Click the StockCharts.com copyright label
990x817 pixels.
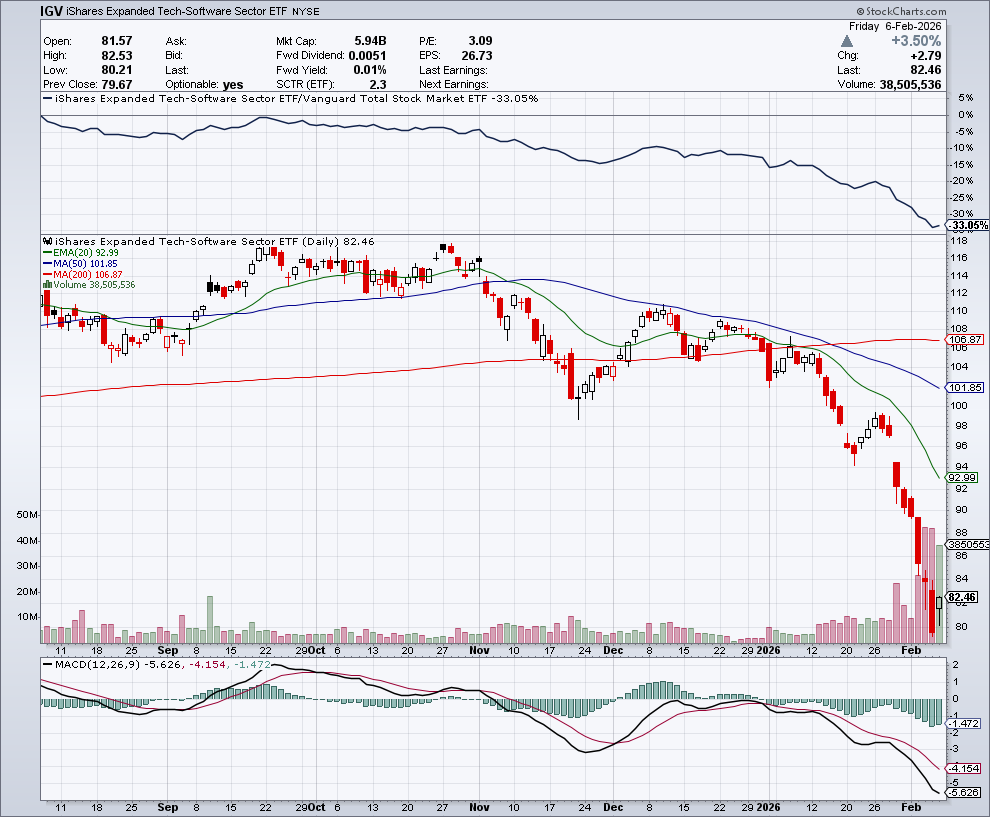[901, 11]
